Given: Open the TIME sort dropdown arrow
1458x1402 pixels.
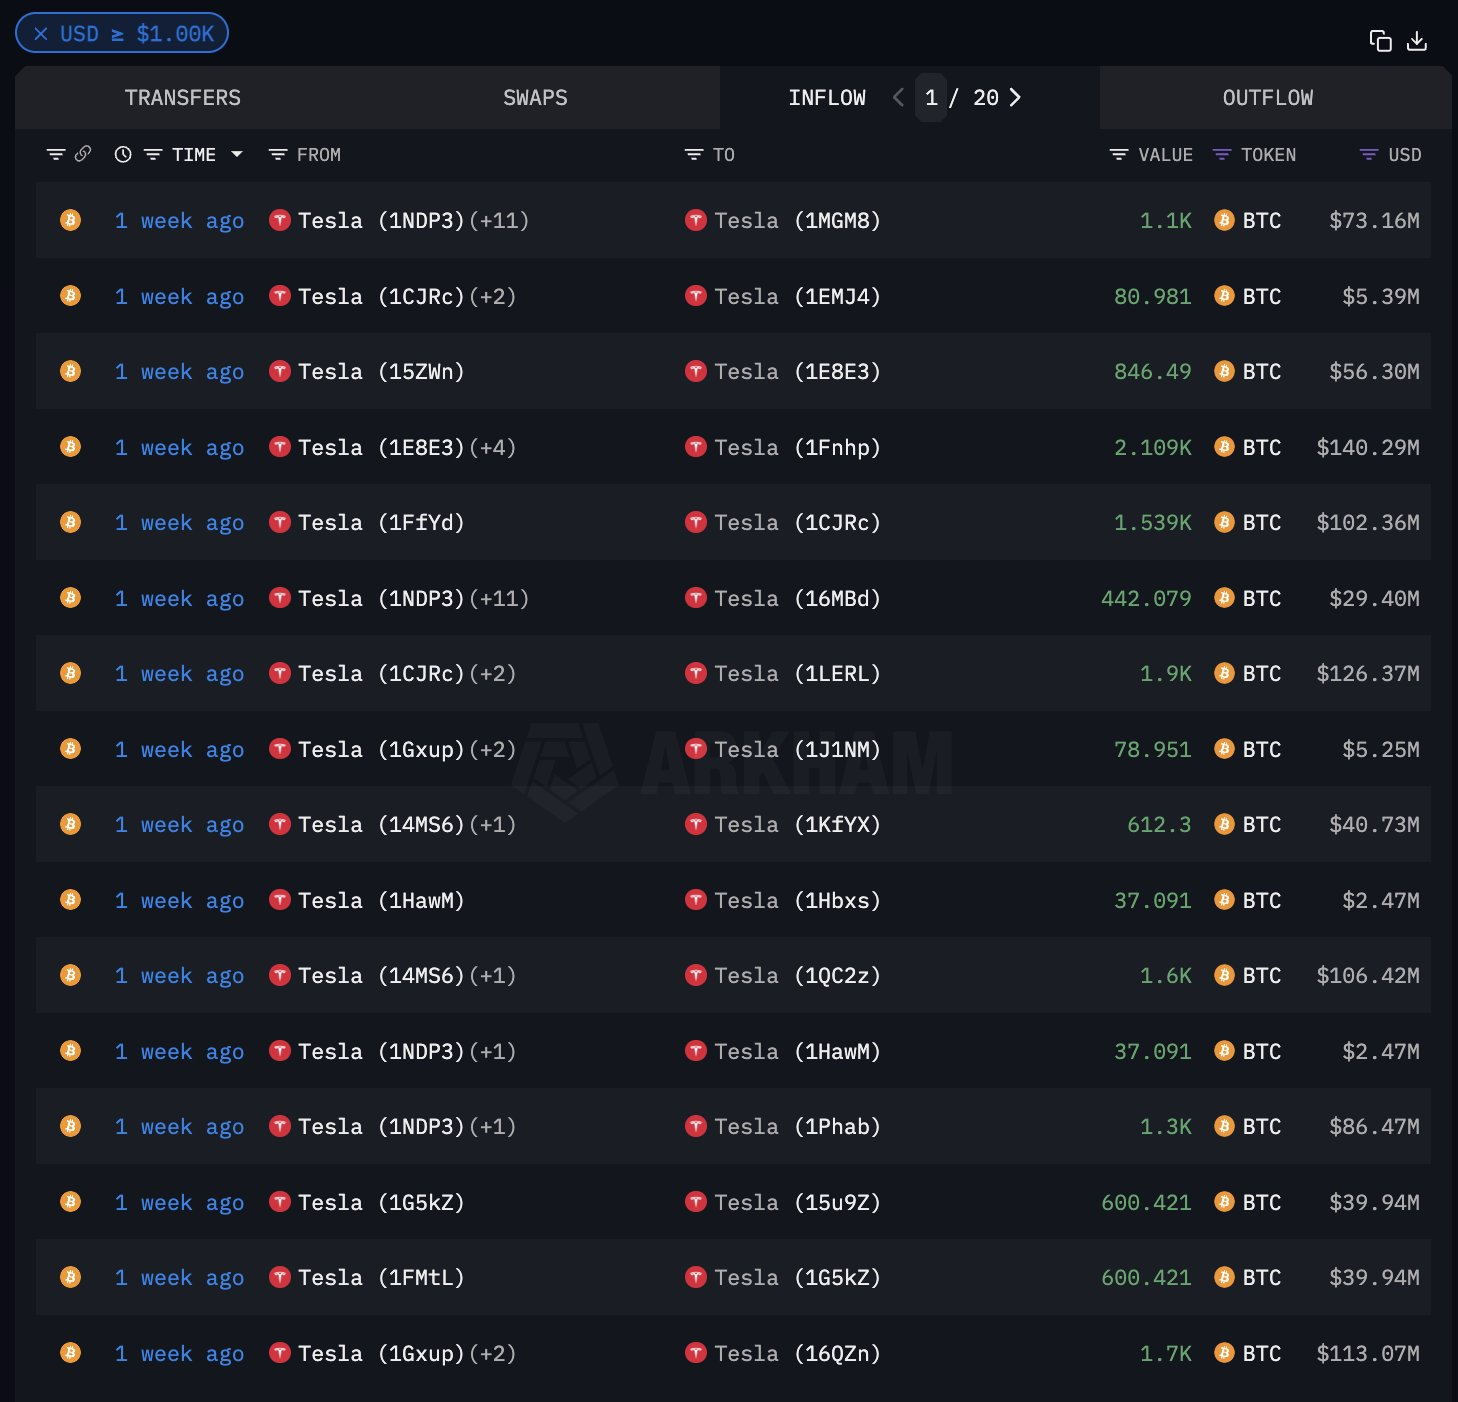Looking at the screenshot, I should click(238, 154).
